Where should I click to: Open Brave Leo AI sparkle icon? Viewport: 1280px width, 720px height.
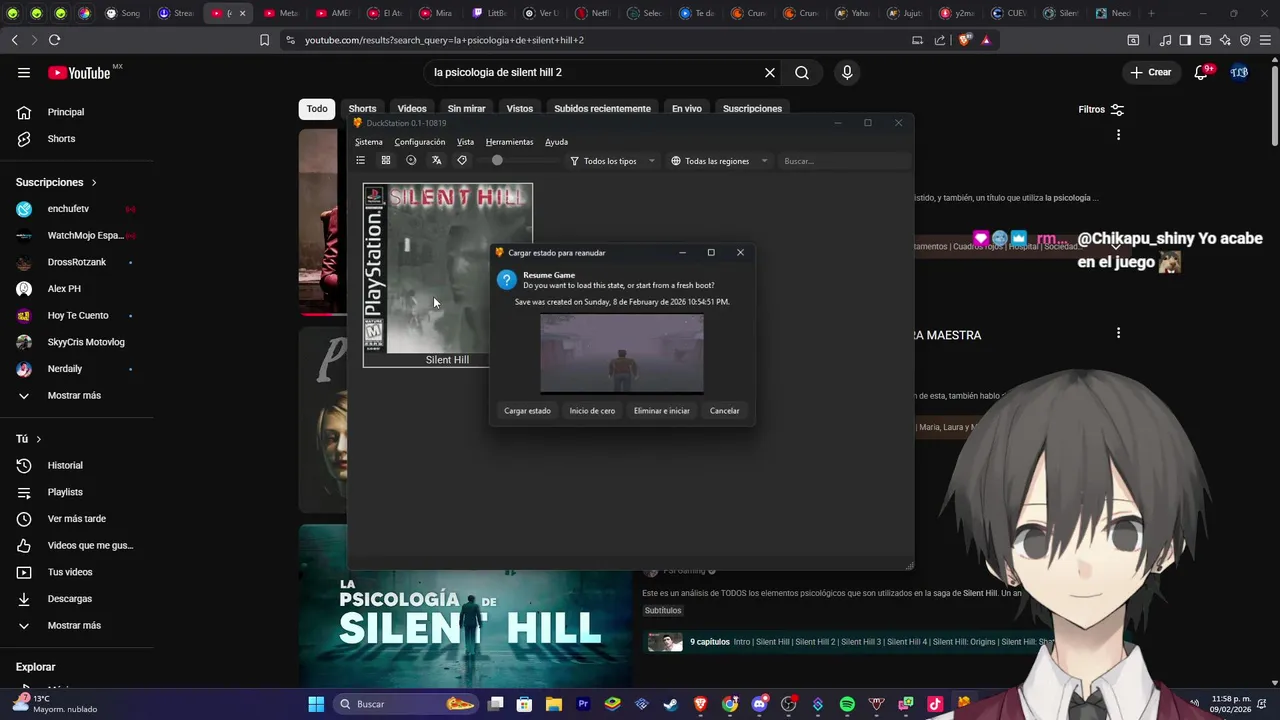[x=1225, y=40]
